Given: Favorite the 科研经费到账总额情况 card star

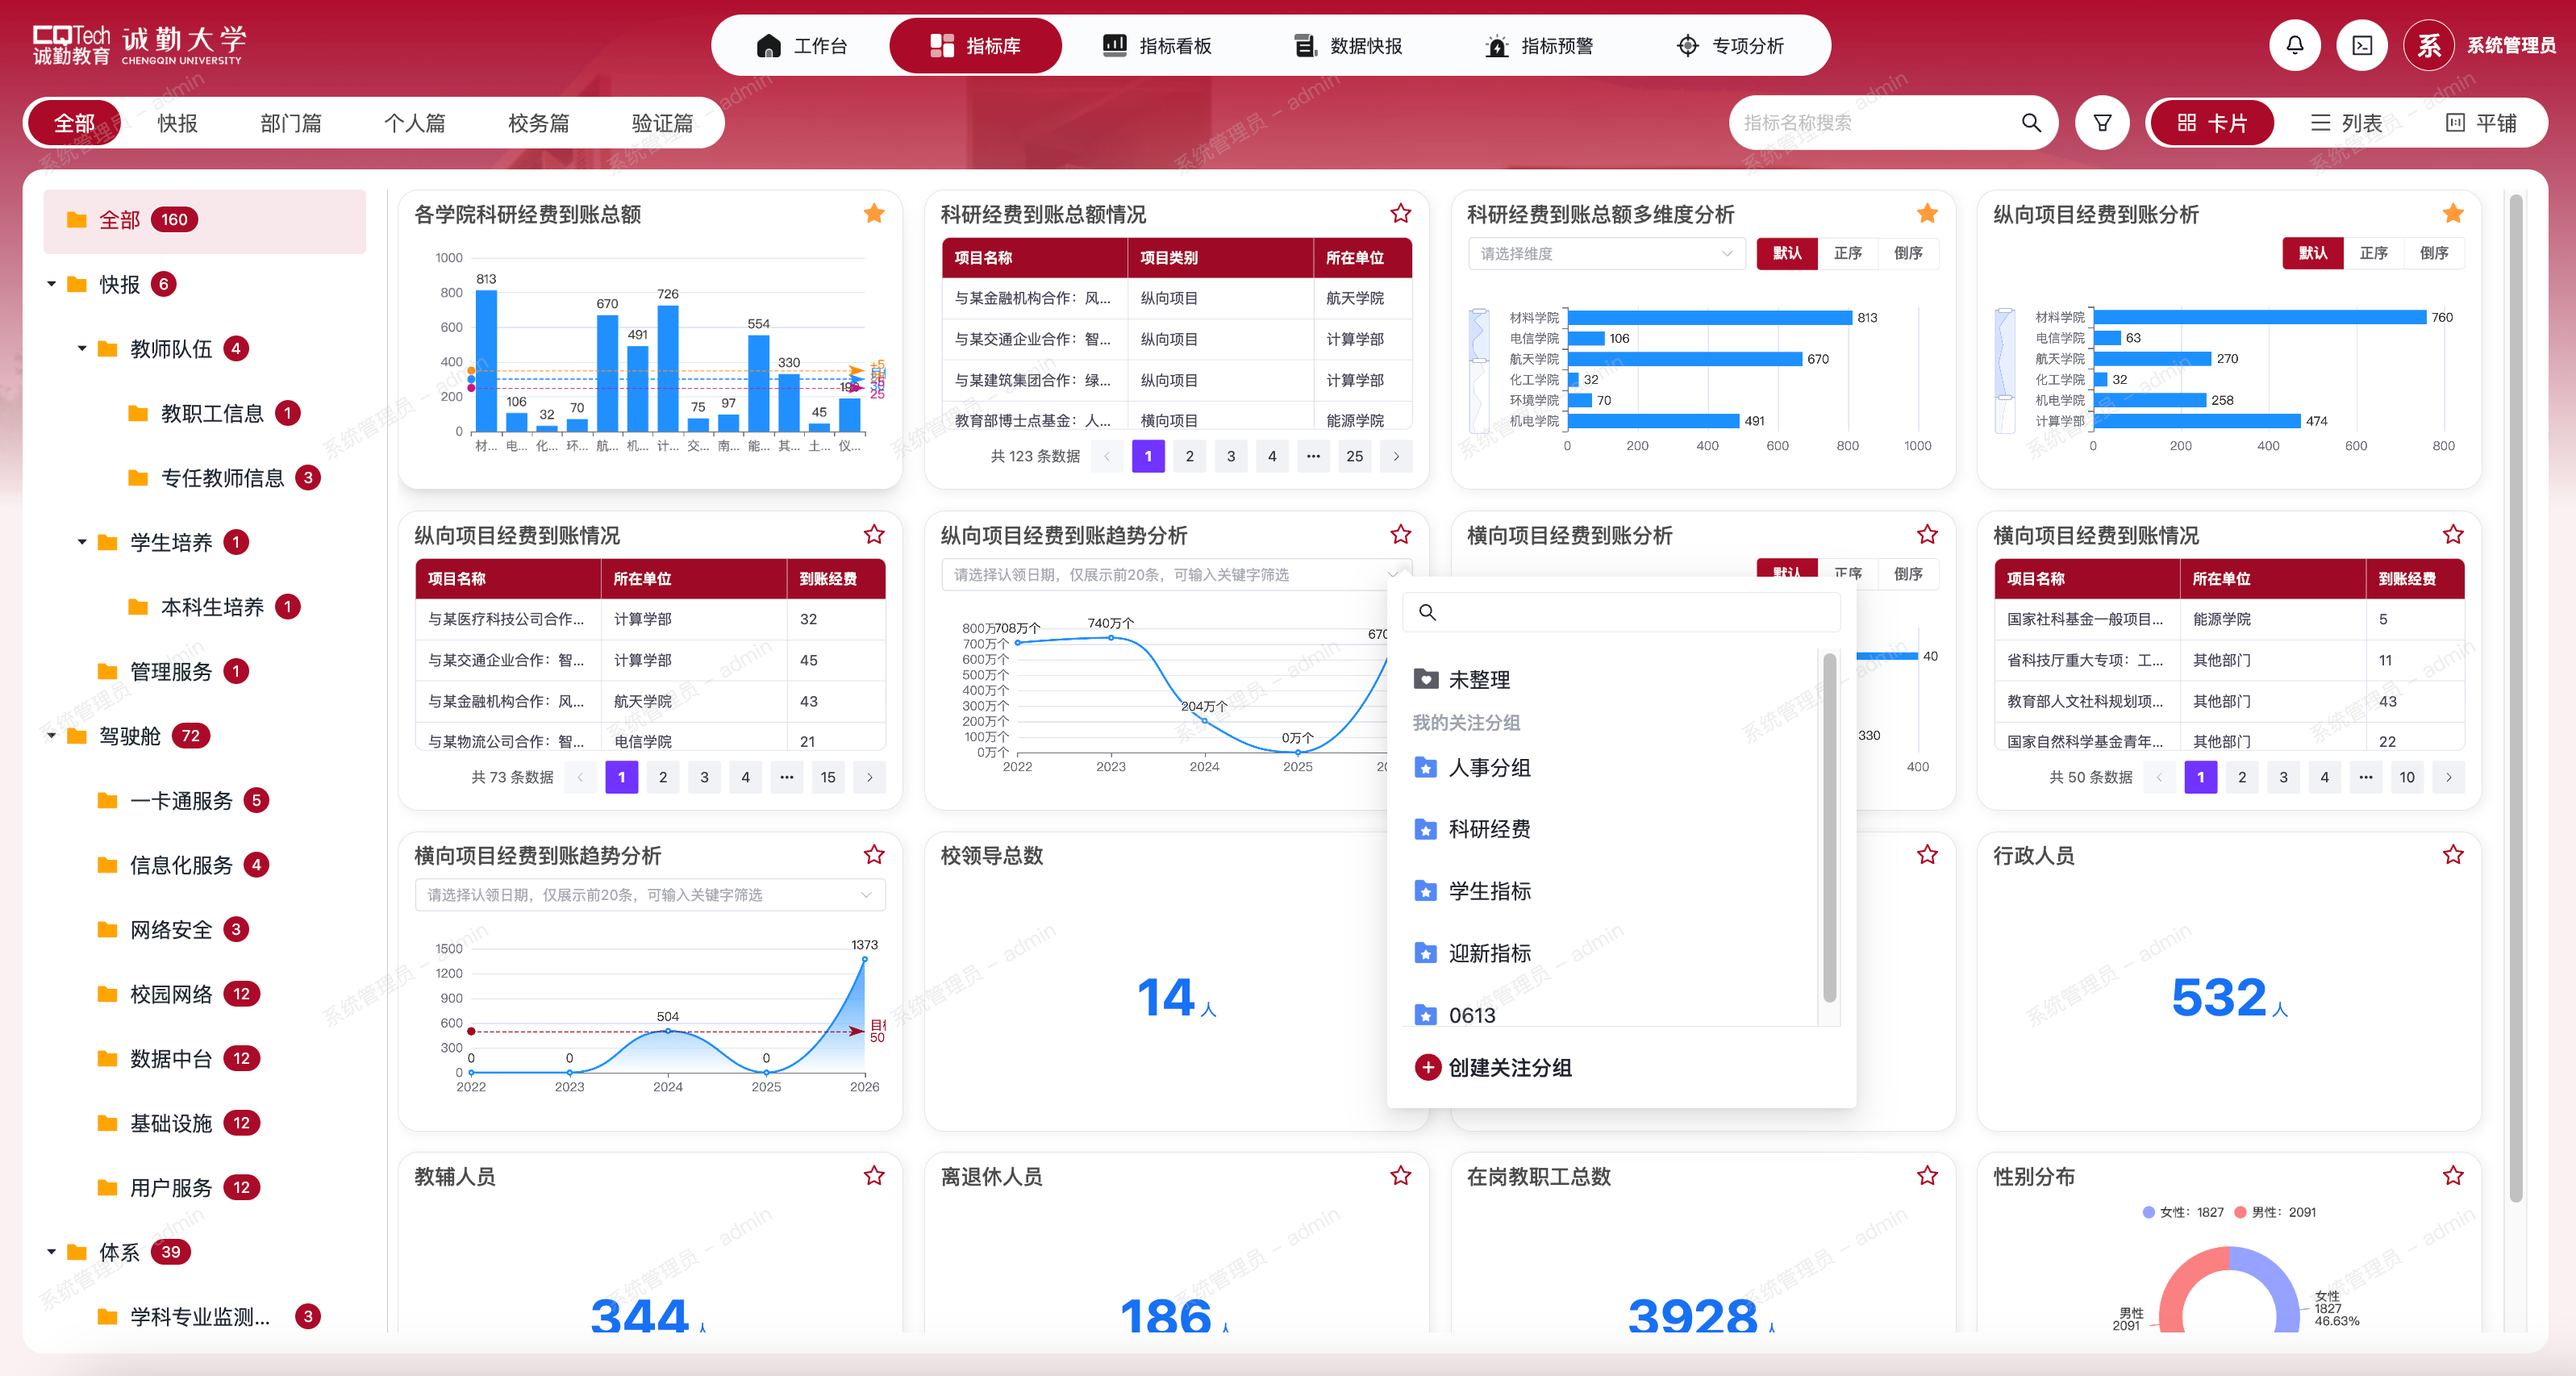Looking at the screenshot, I should (1400, 213).
